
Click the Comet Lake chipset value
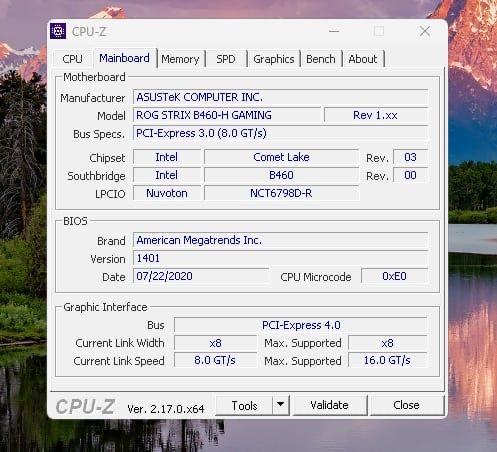[281, 157]
